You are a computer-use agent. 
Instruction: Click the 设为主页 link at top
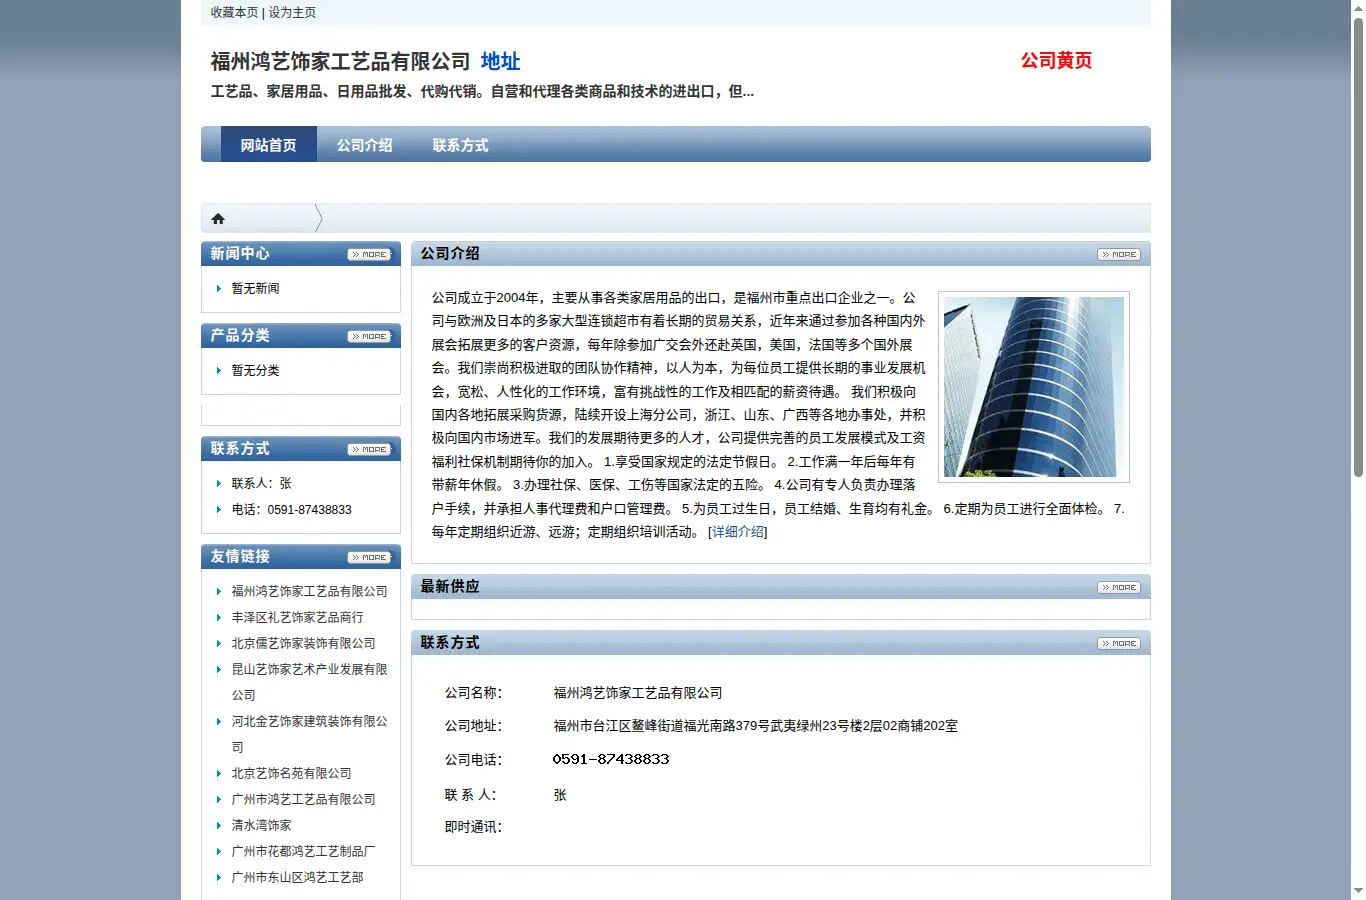pos(292,12)
